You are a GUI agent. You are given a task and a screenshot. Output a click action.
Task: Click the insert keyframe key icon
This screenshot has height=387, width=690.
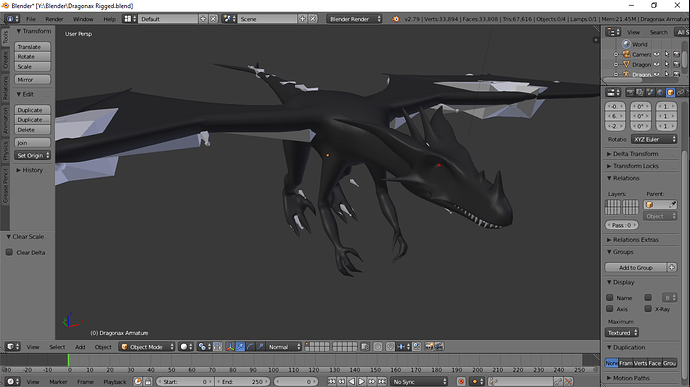coord(558,382)
